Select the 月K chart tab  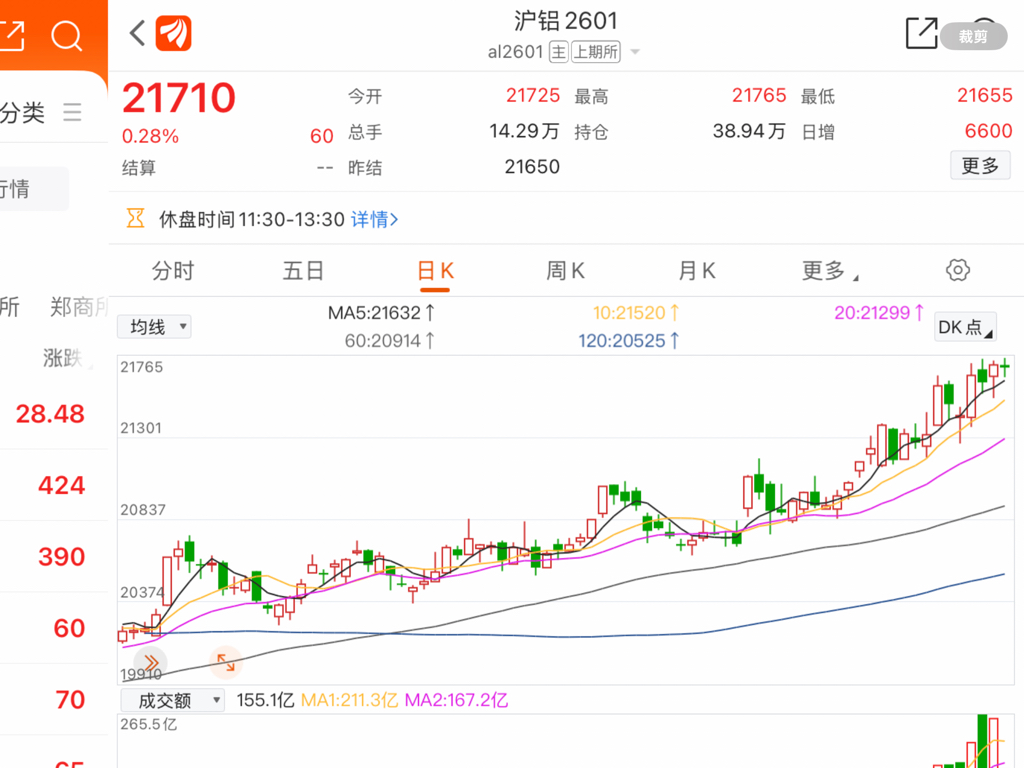(x=697, y=271)
